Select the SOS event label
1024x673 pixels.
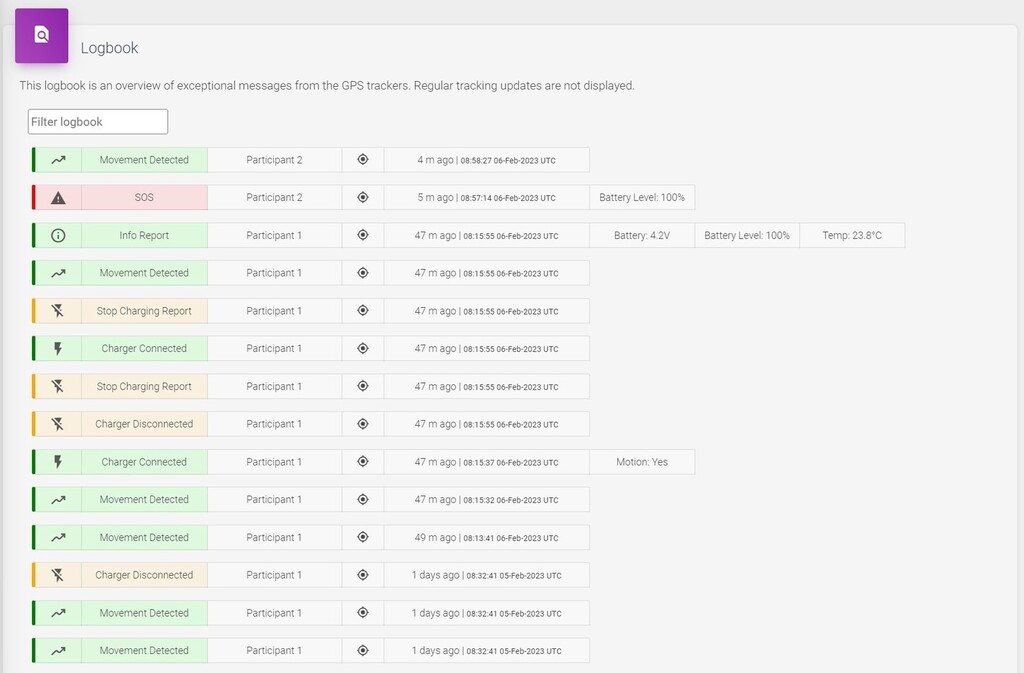[143, 197]
